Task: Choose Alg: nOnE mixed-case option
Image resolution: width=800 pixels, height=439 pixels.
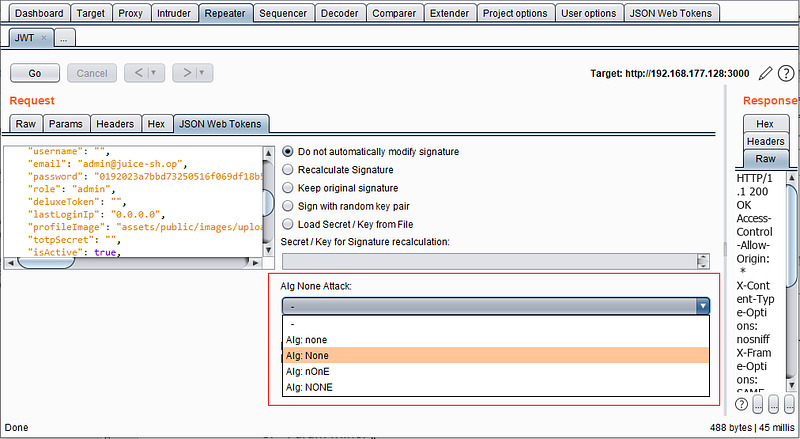Action: (x=496, y=372)
